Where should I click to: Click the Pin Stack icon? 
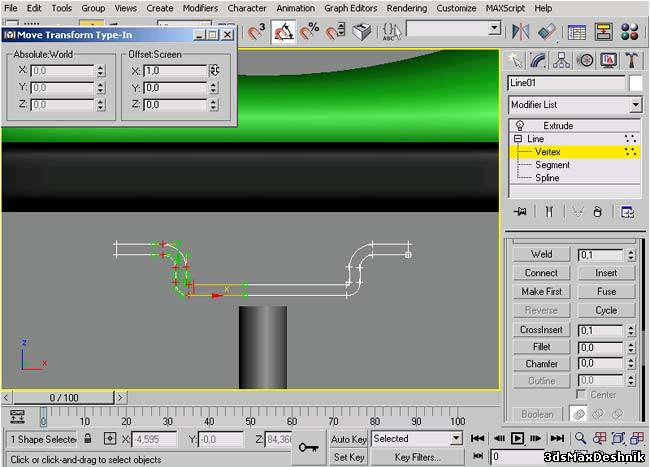tap(520, 212)
